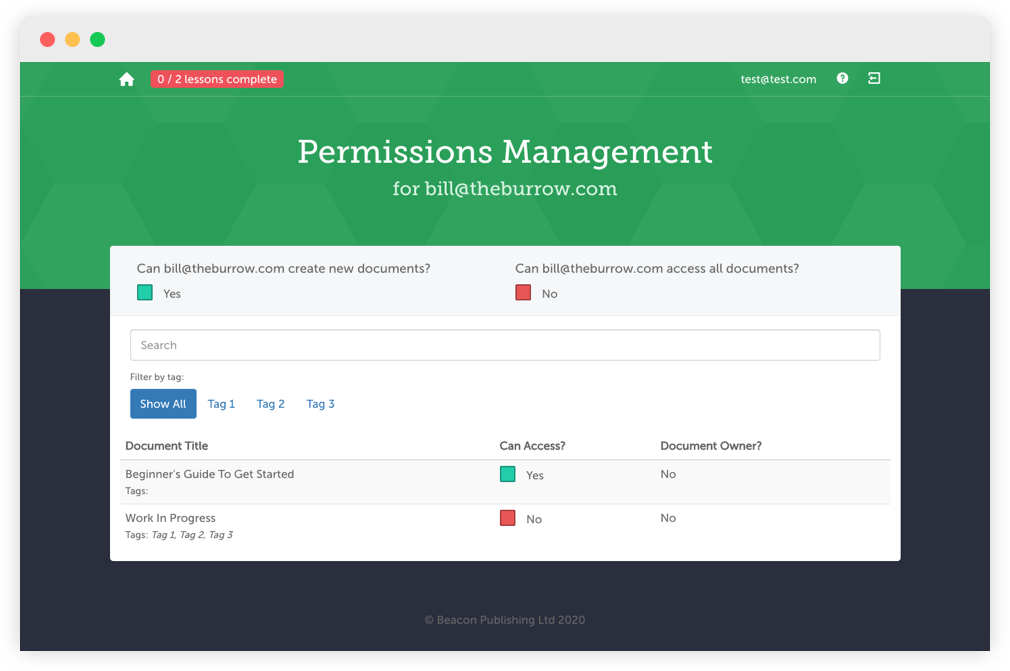Click the Search input field
The width and height of the screenshot is (1010, 671).
[505, 344]
